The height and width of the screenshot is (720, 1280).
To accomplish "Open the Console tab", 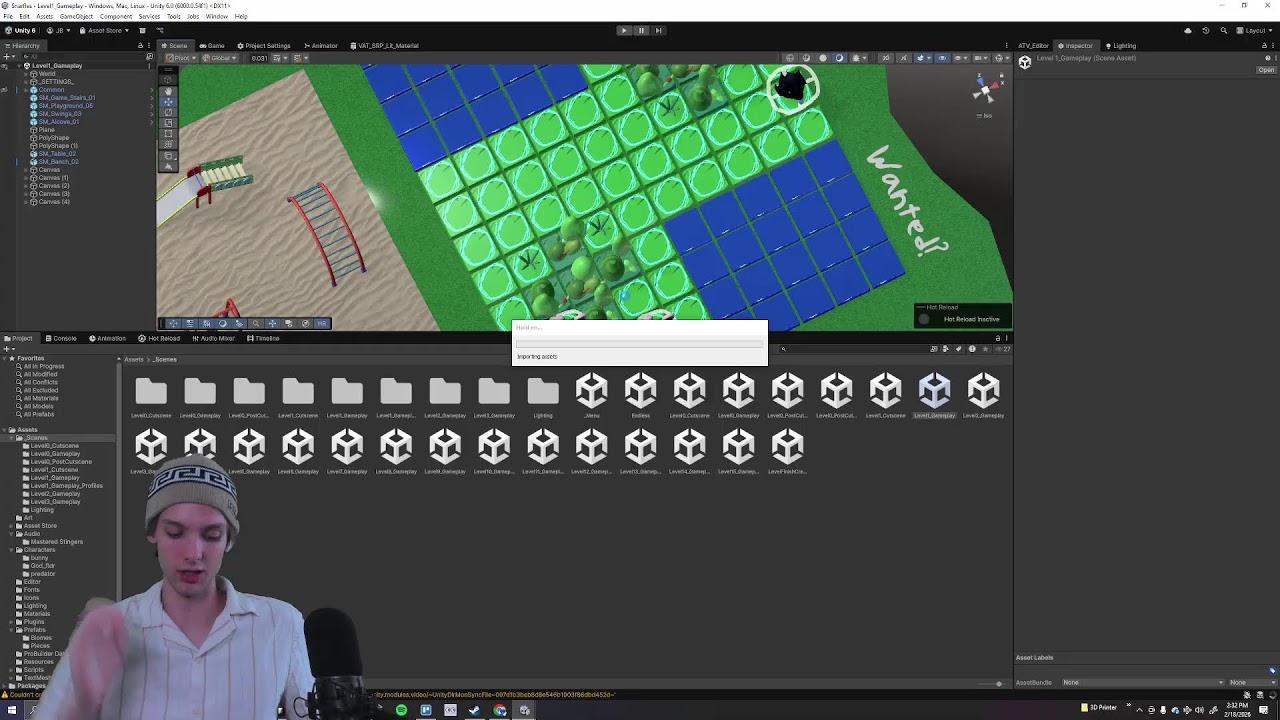I will click(x=60, y=338).
